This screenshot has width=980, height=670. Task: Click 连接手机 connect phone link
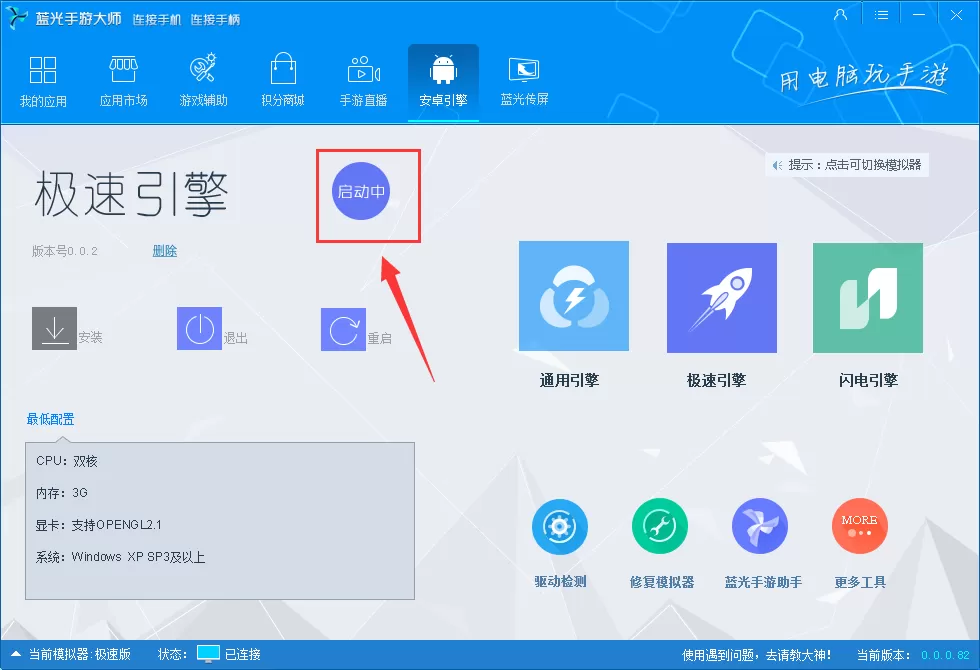(156, 20)
